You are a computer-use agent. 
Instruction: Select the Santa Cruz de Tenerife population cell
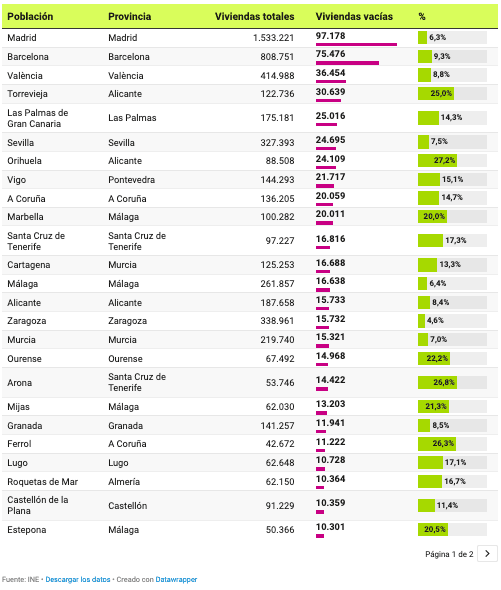(36, 241)
